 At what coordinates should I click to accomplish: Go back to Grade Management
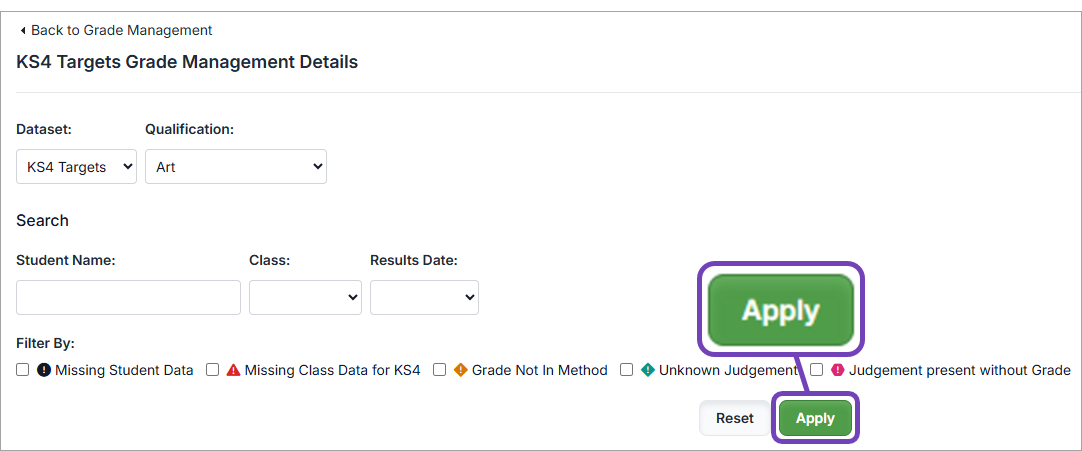click(121, 31)
